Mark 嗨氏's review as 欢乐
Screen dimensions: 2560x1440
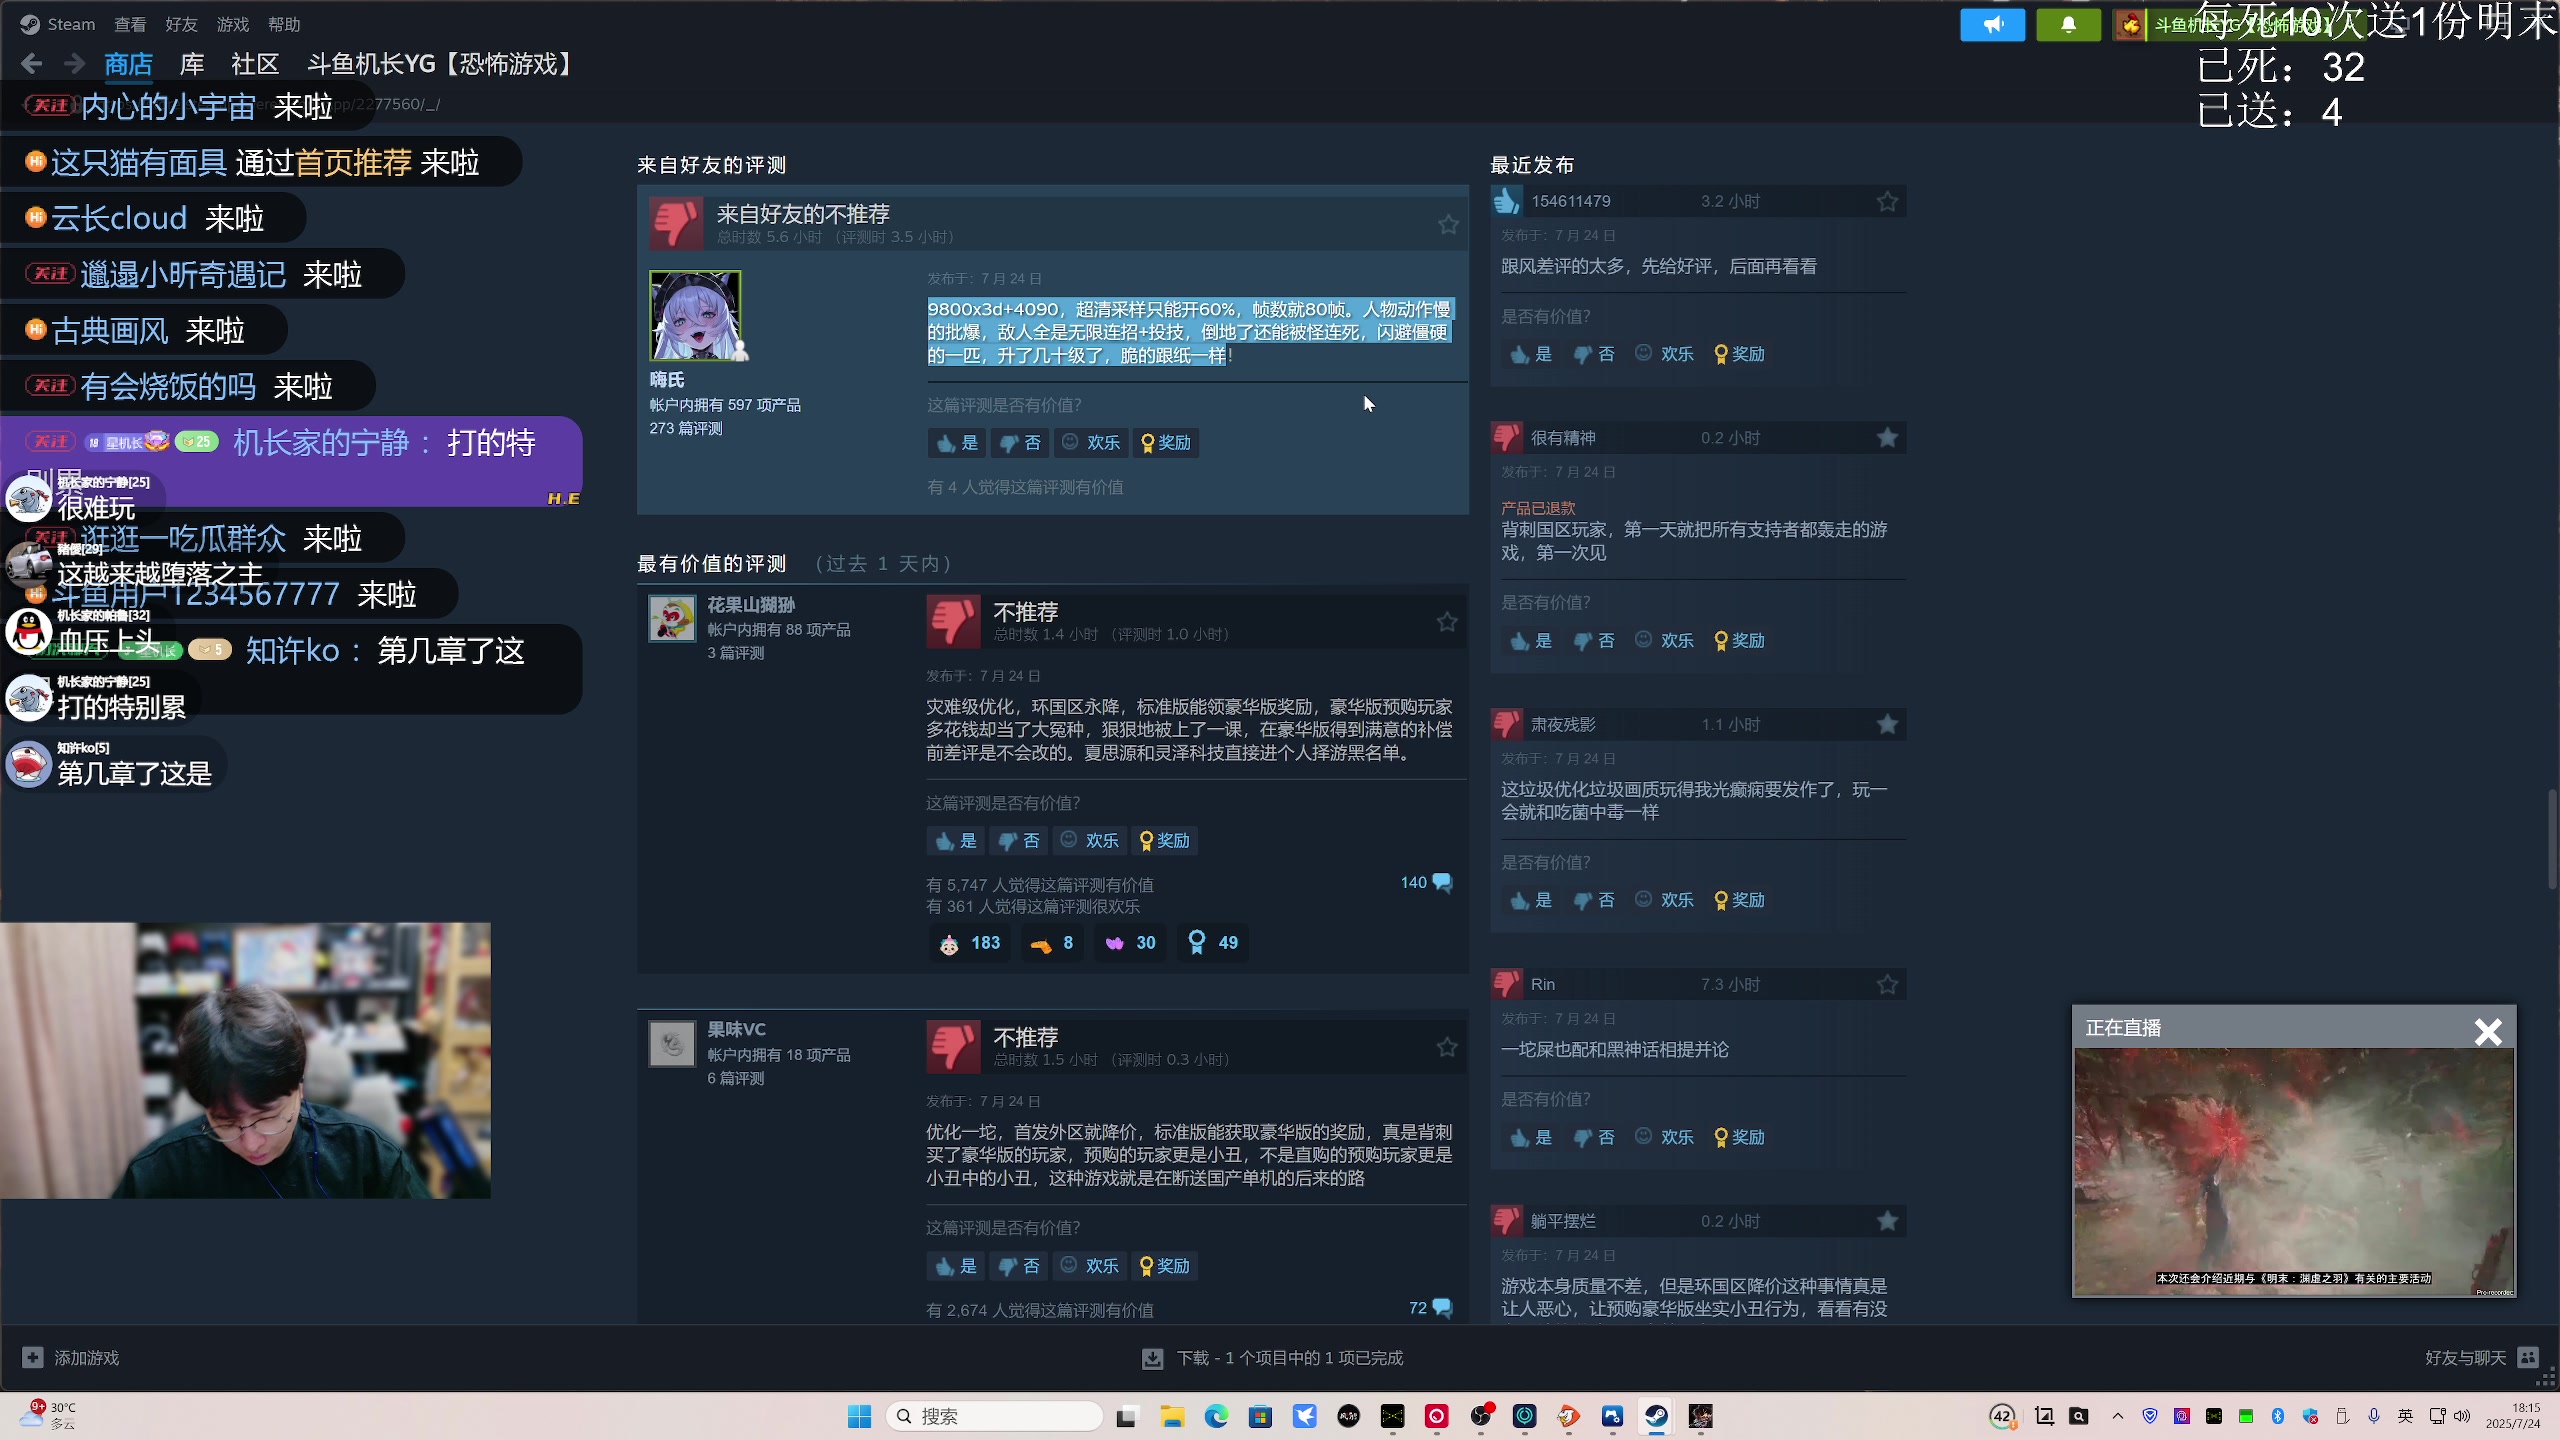1091,443
